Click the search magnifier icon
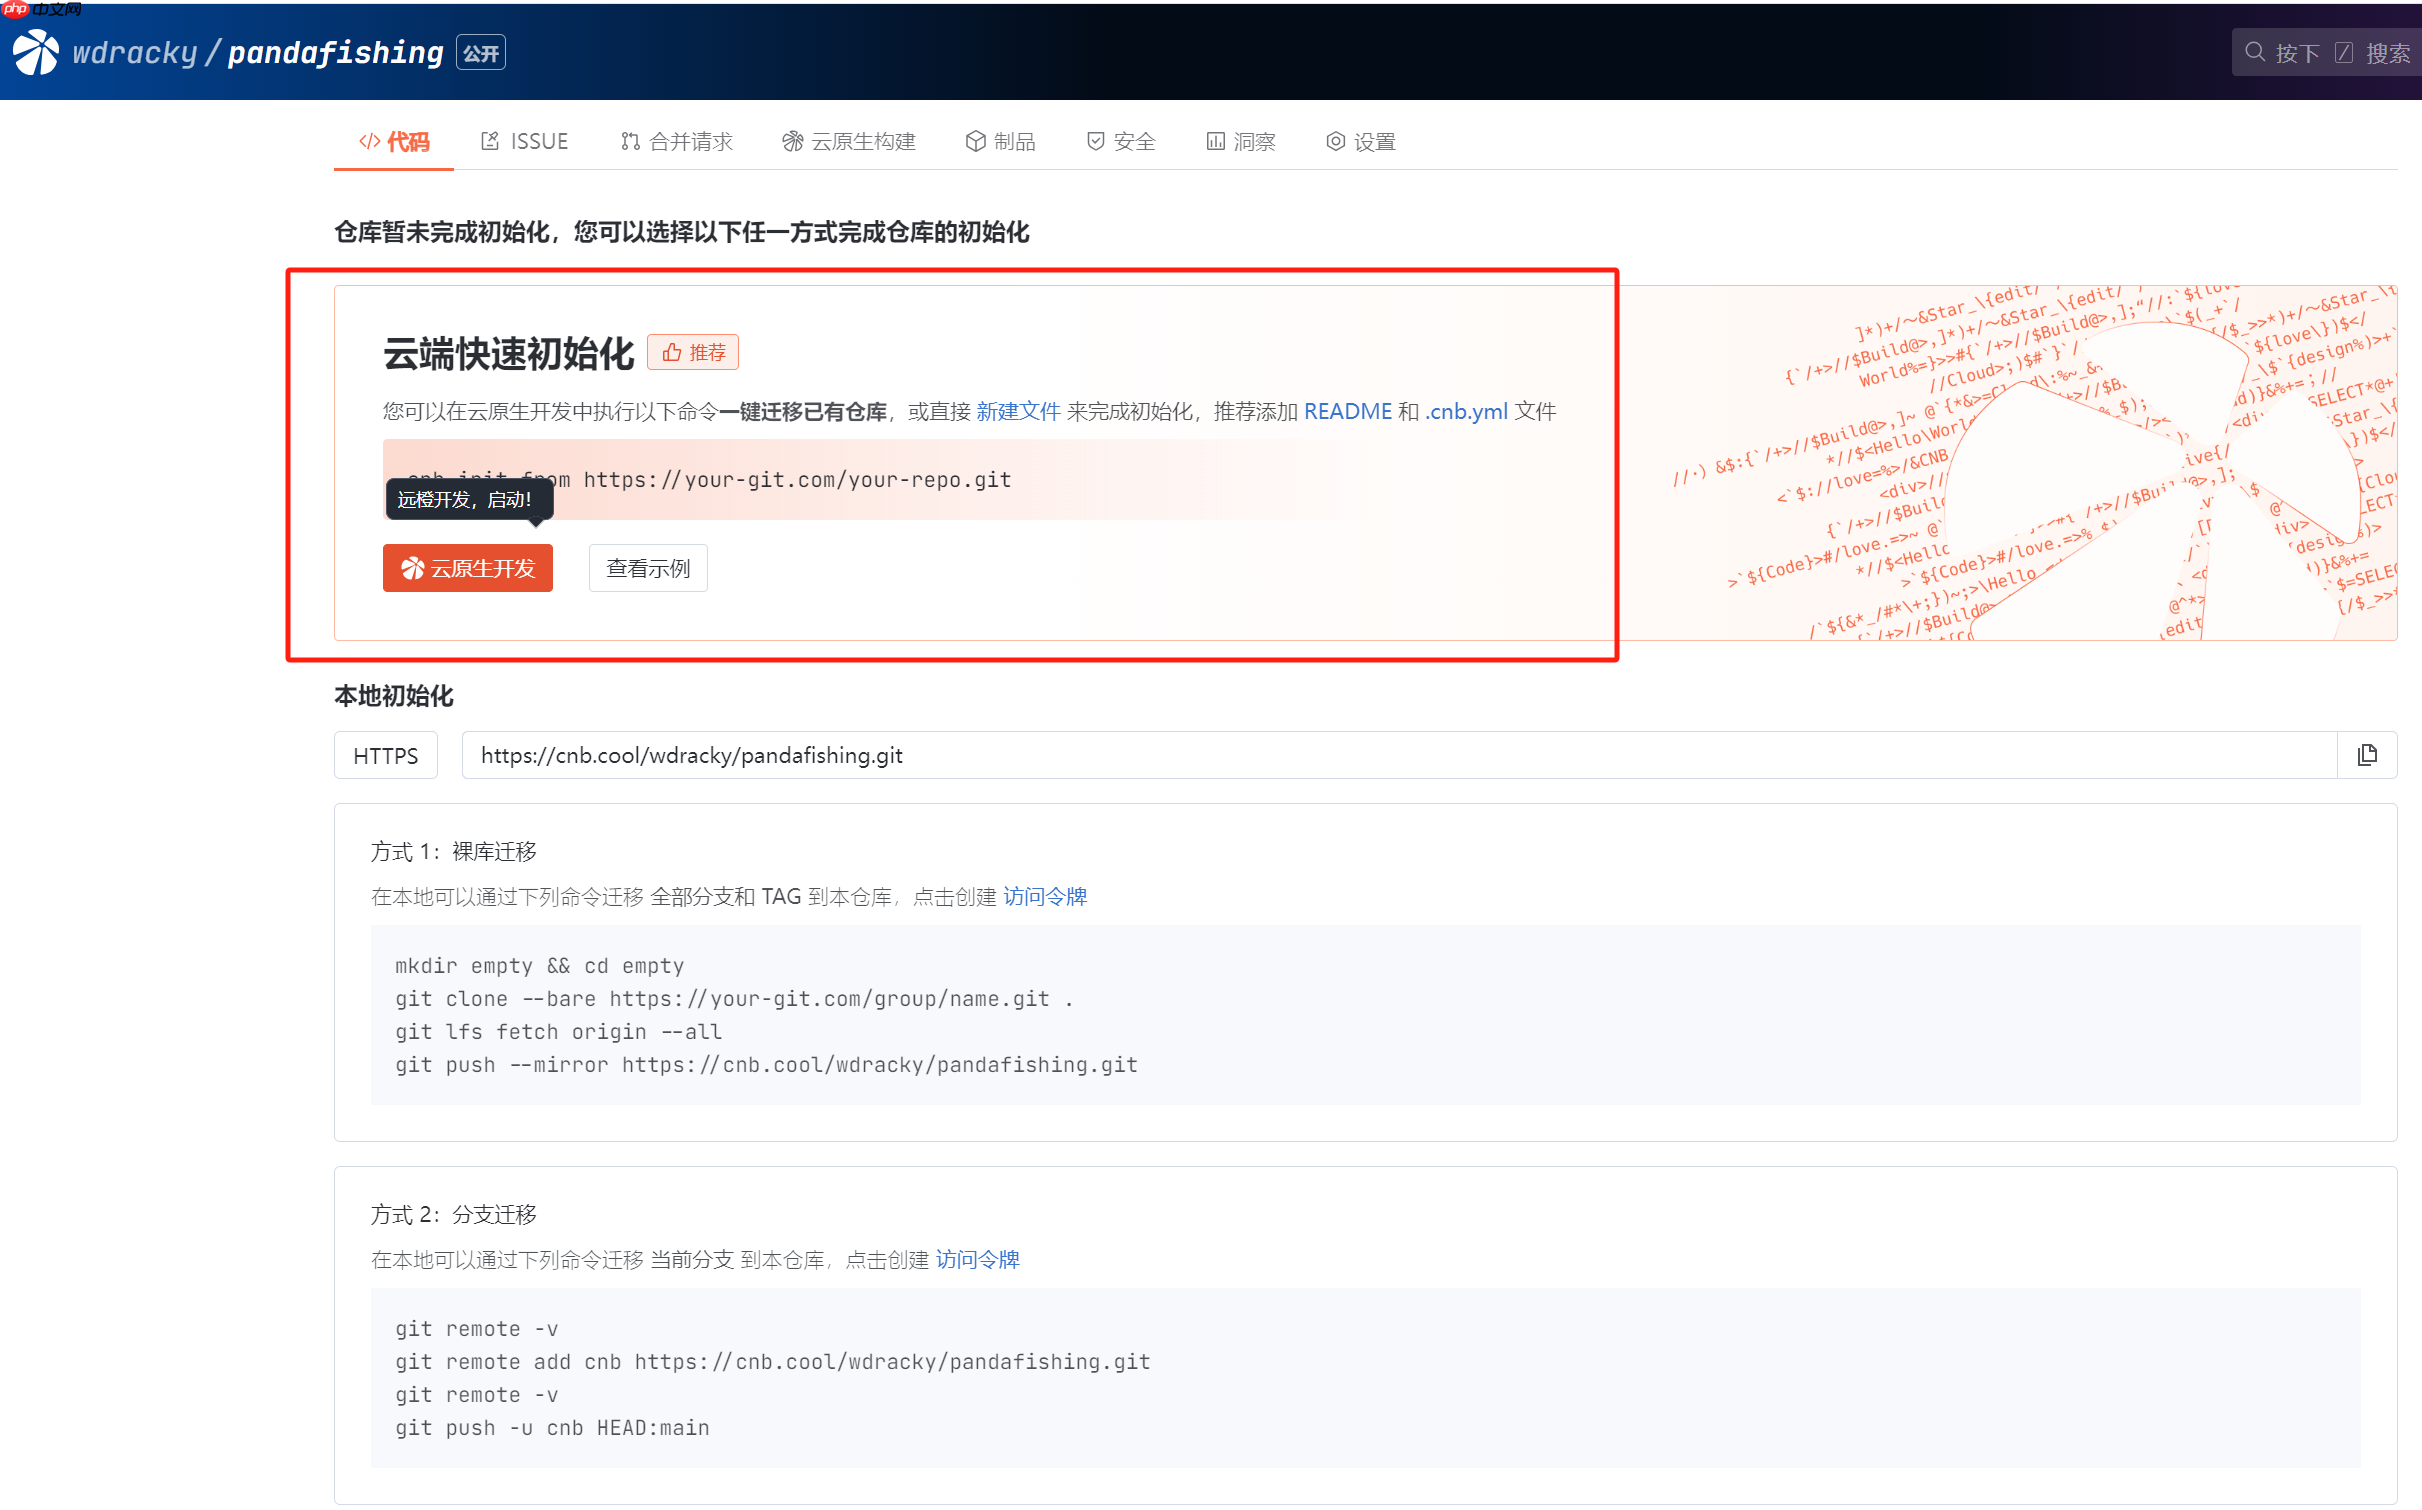The height and width of the screenshot is (1510, 2422). (2256, 51)
